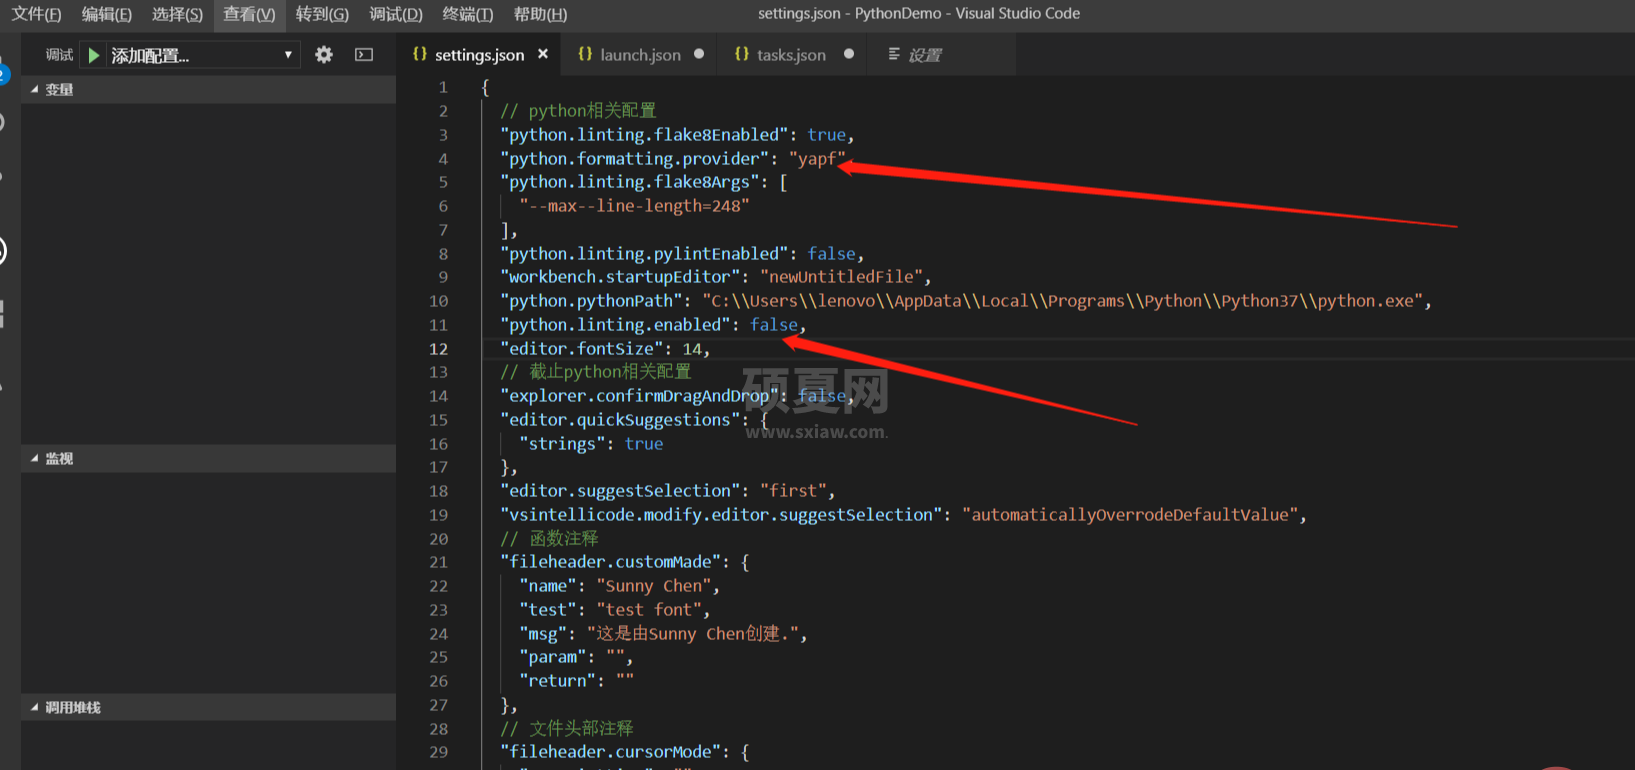Click the // 函数注释 comment
Screen dimensions: 1635x770
coord(549,539)
